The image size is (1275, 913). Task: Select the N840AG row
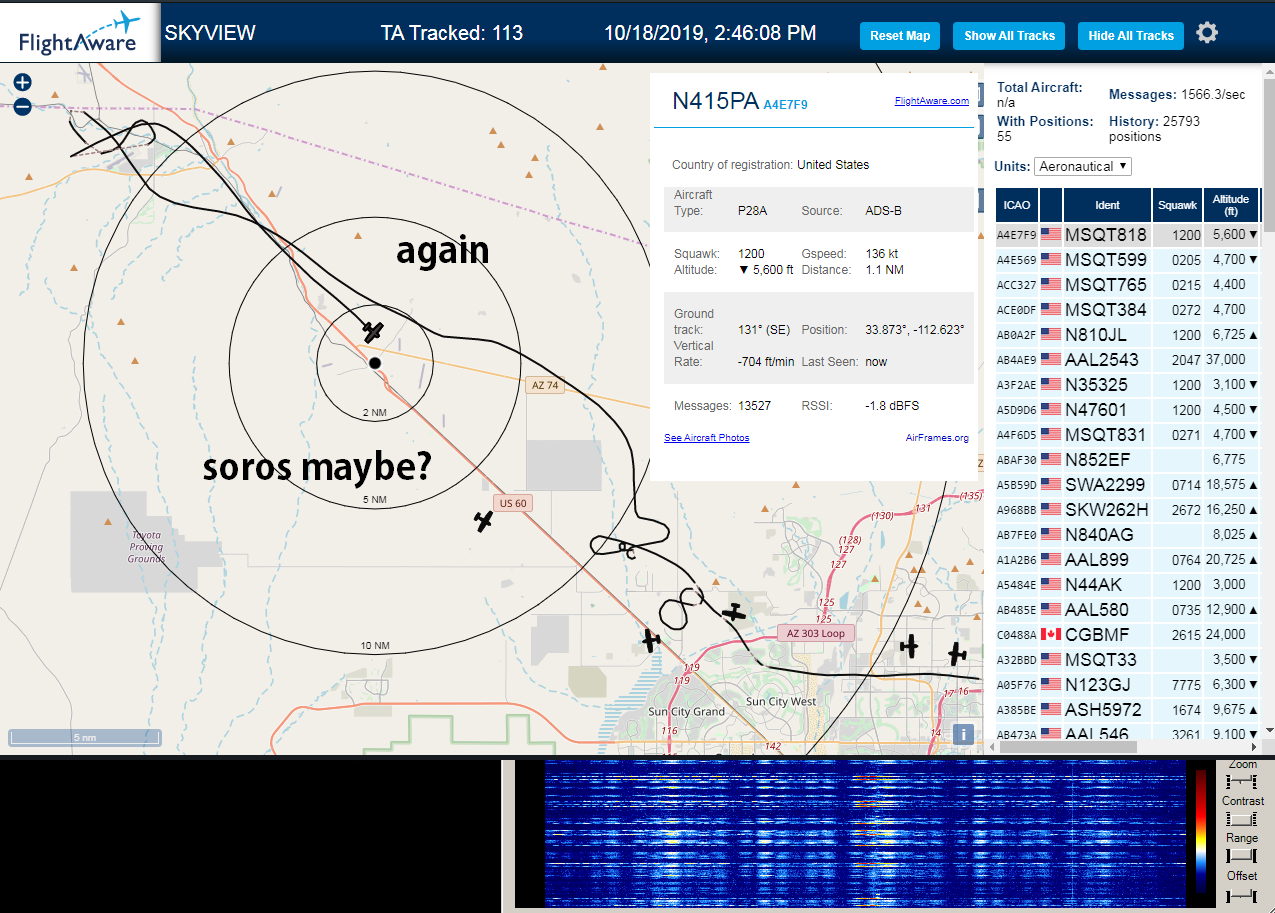point(1128,535)
